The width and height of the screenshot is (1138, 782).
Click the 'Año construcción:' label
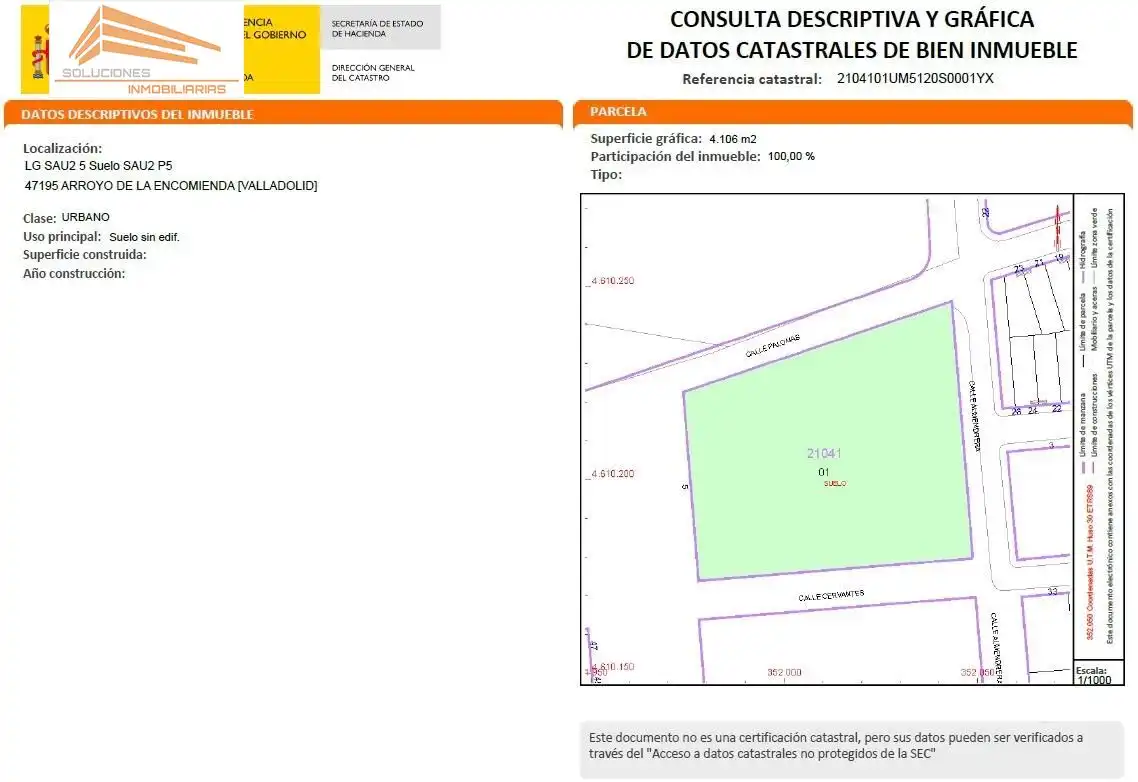pos(73,274)
